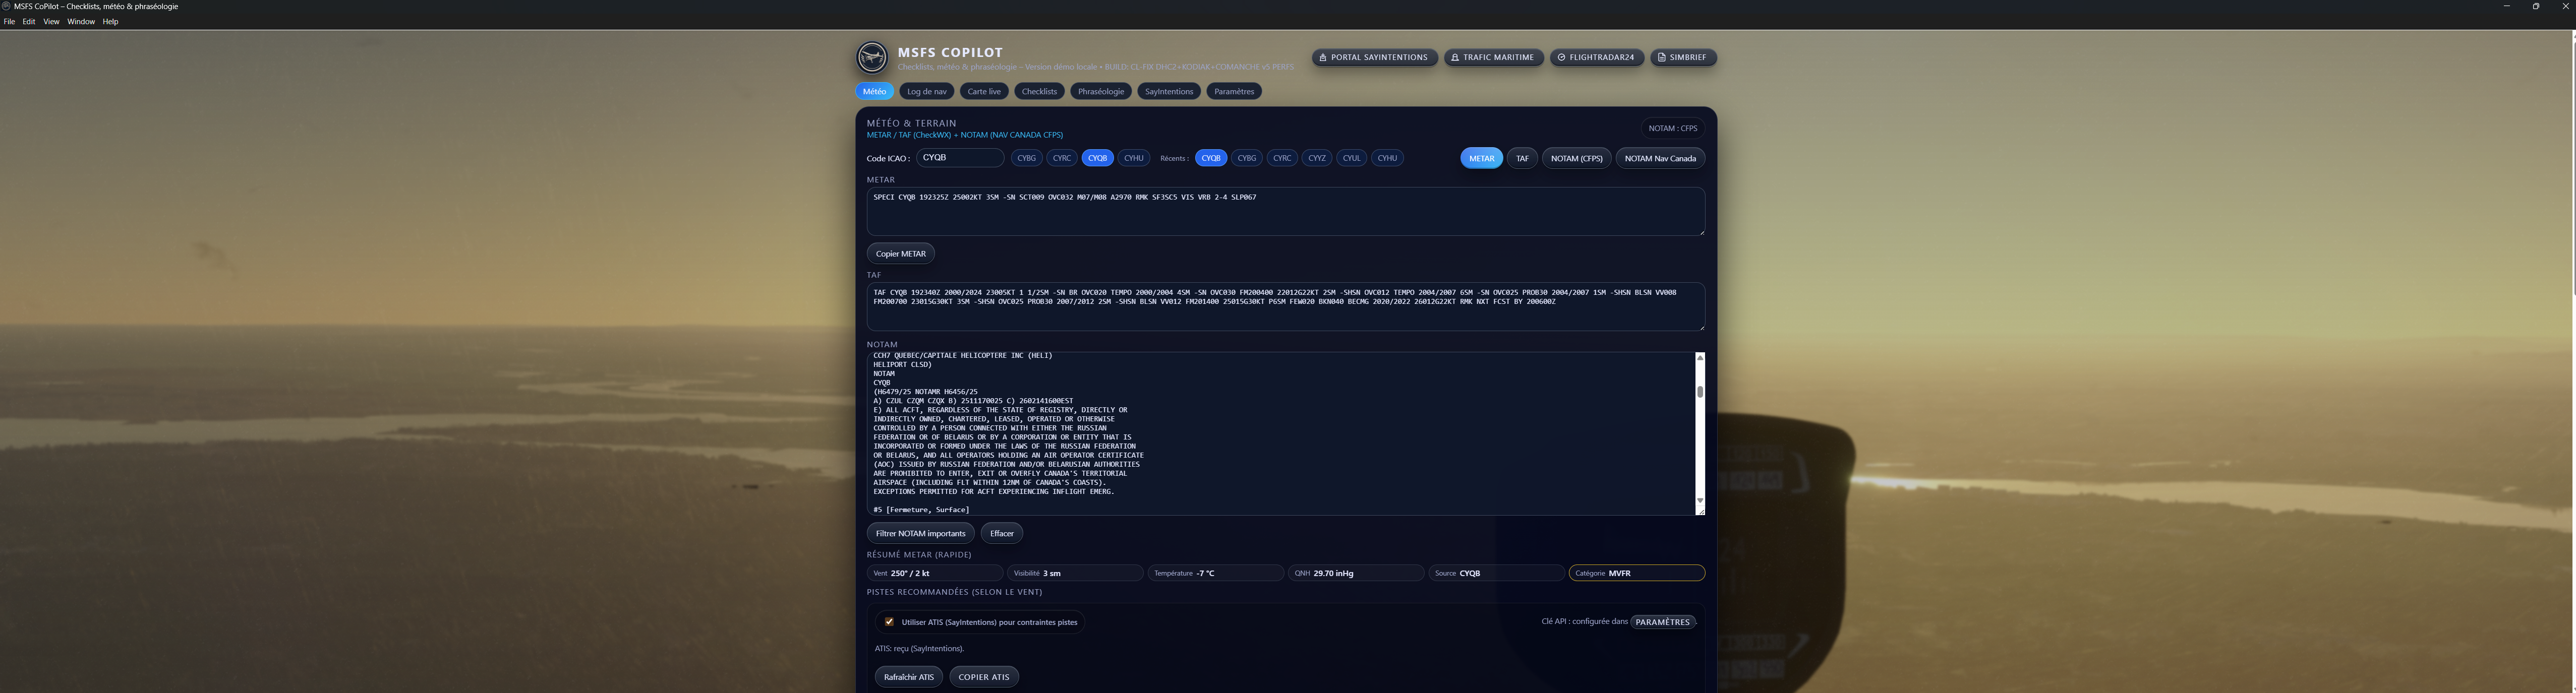Switch to NOTAM Nav Canada source
The image size is (2576, 693).
[x=1659, y=158]
